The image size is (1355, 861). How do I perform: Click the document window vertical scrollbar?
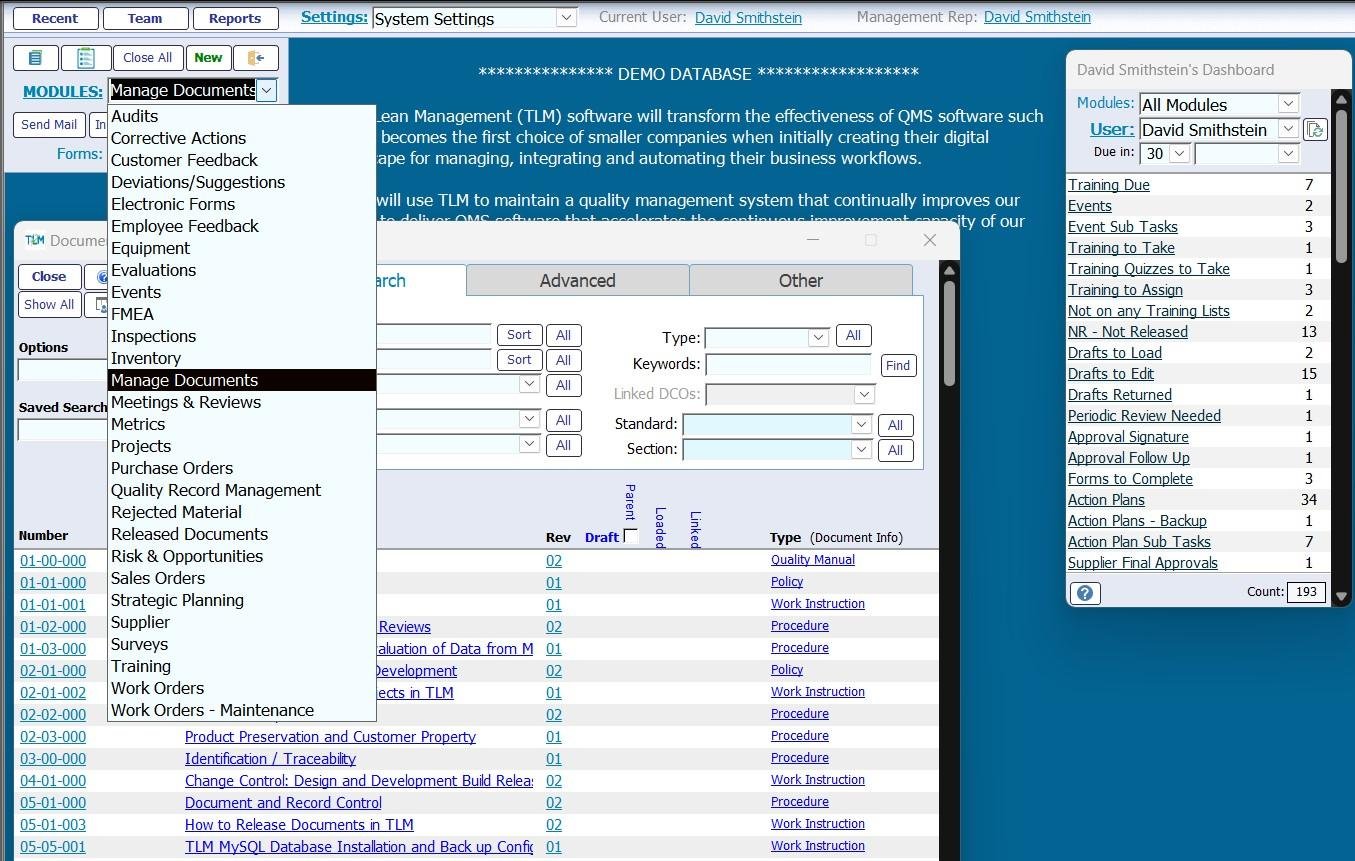948,330
